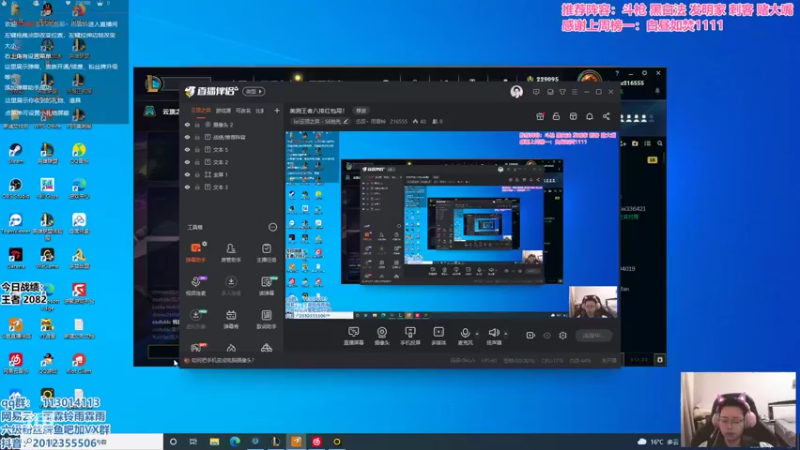Open the 视频连麦 tool icon
This screenshot has height=450, width=800.
pyautogui.click(x=196, y=286)
